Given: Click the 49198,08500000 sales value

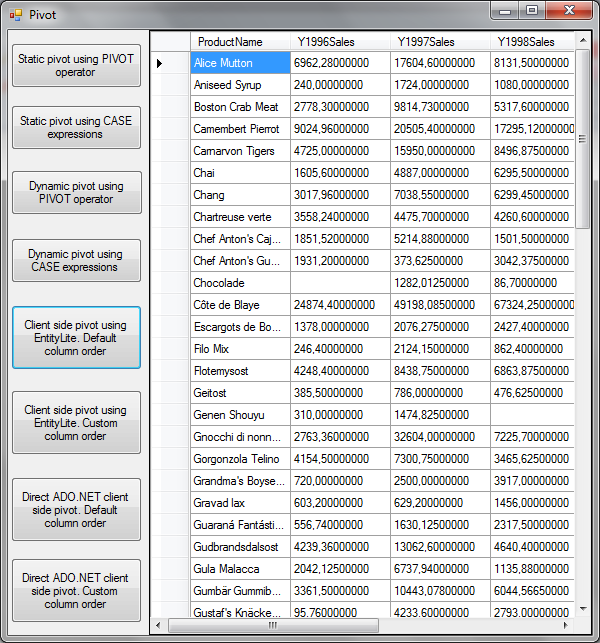Looking at the screenshot, I should click(440, 305).
